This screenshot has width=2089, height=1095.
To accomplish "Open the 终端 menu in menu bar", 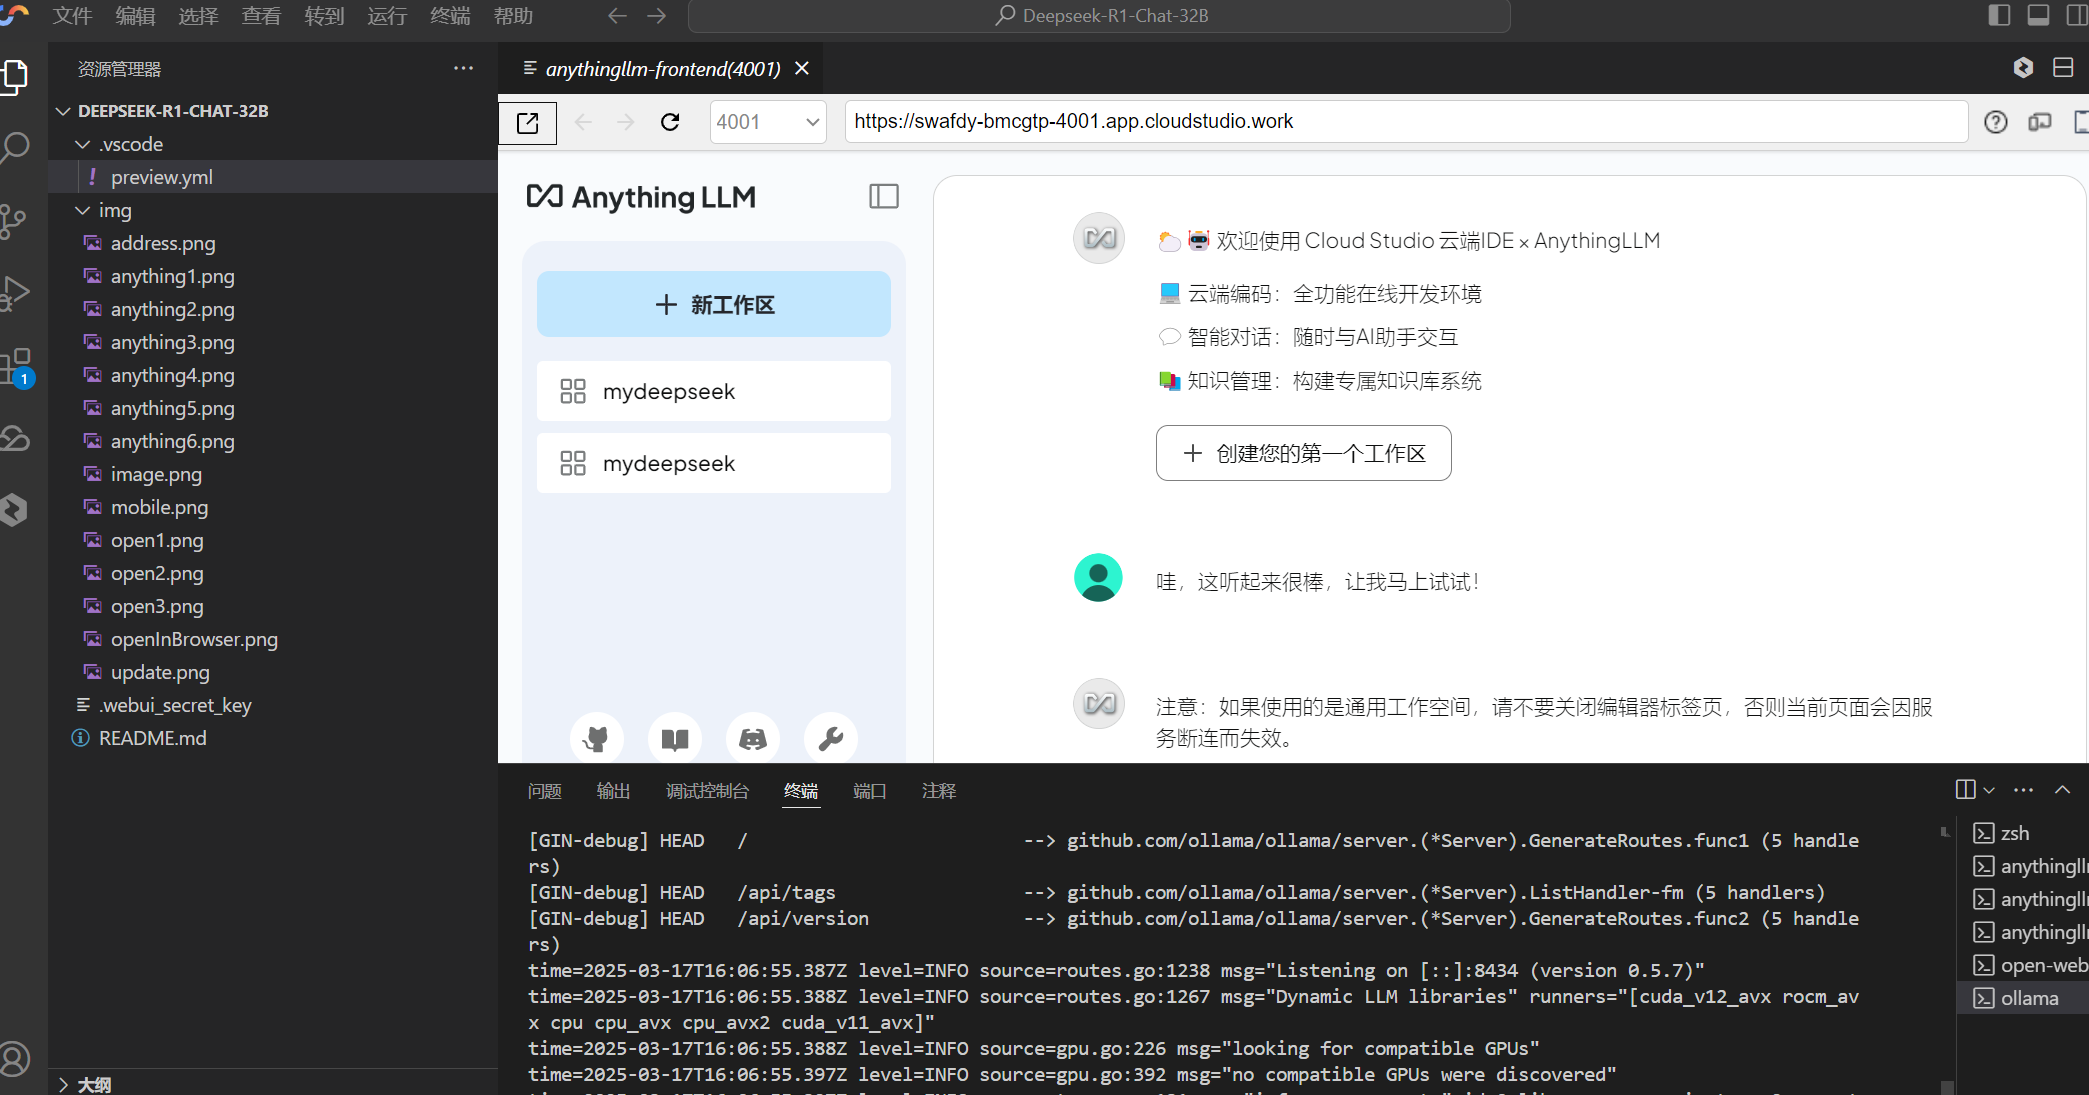I will [x=449, y=16].
